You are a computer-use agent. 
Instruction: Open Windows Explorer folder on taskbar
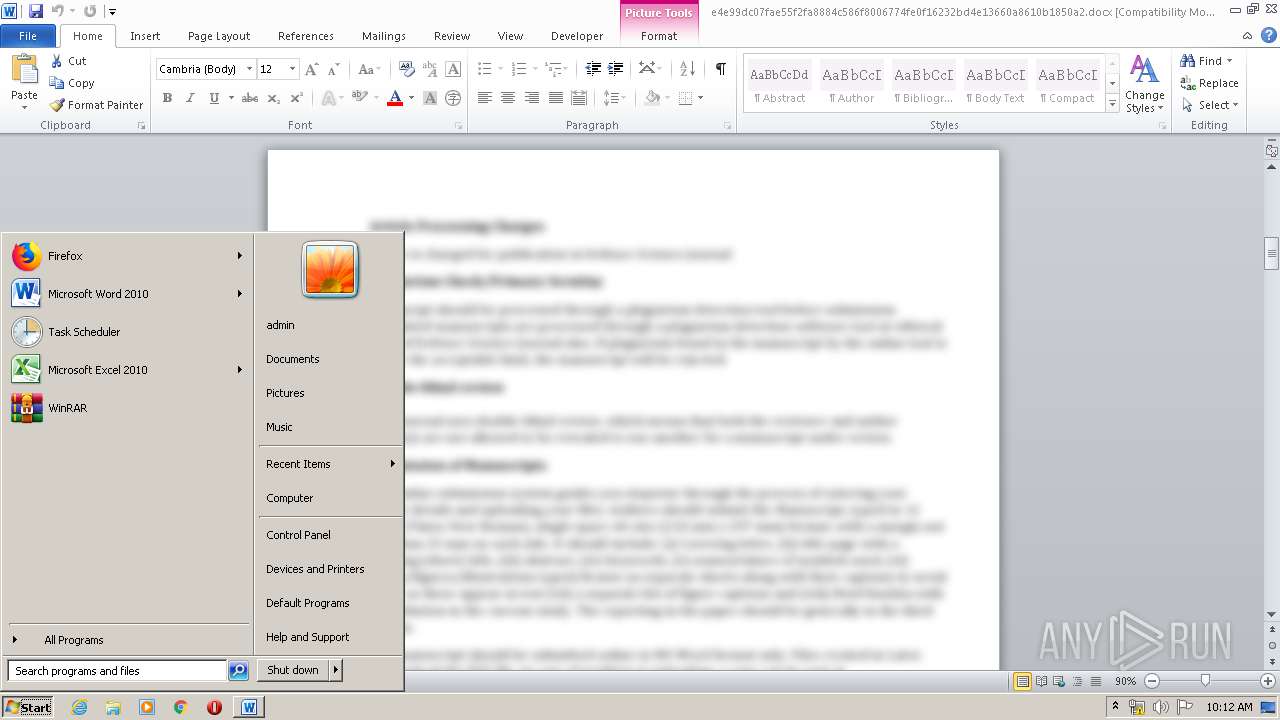coord(113,707)
